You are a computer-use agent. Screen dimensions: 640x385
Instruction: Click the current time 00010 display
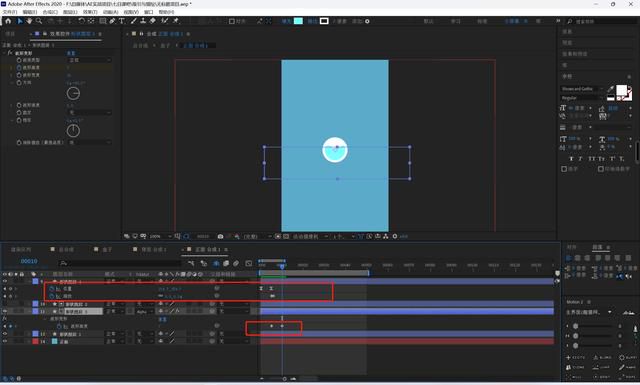click(29, 261)
